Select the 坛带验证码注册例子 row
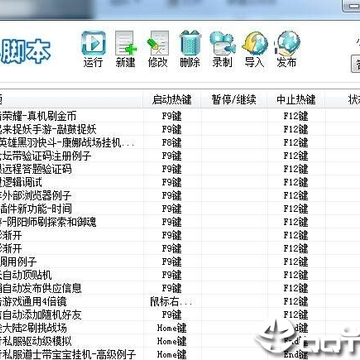 click(x=180, y=156)
